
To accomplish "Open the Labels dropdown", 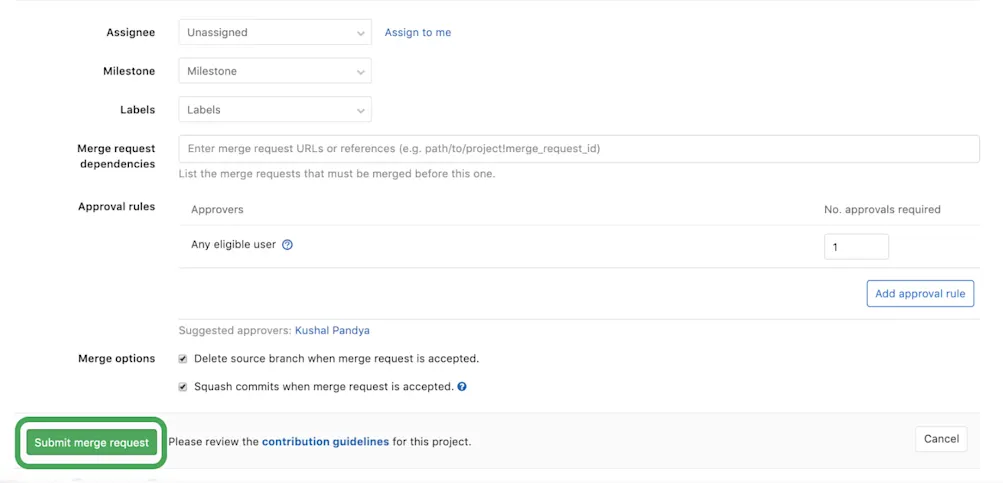I will pyautogui.click(x=275, y=109).
